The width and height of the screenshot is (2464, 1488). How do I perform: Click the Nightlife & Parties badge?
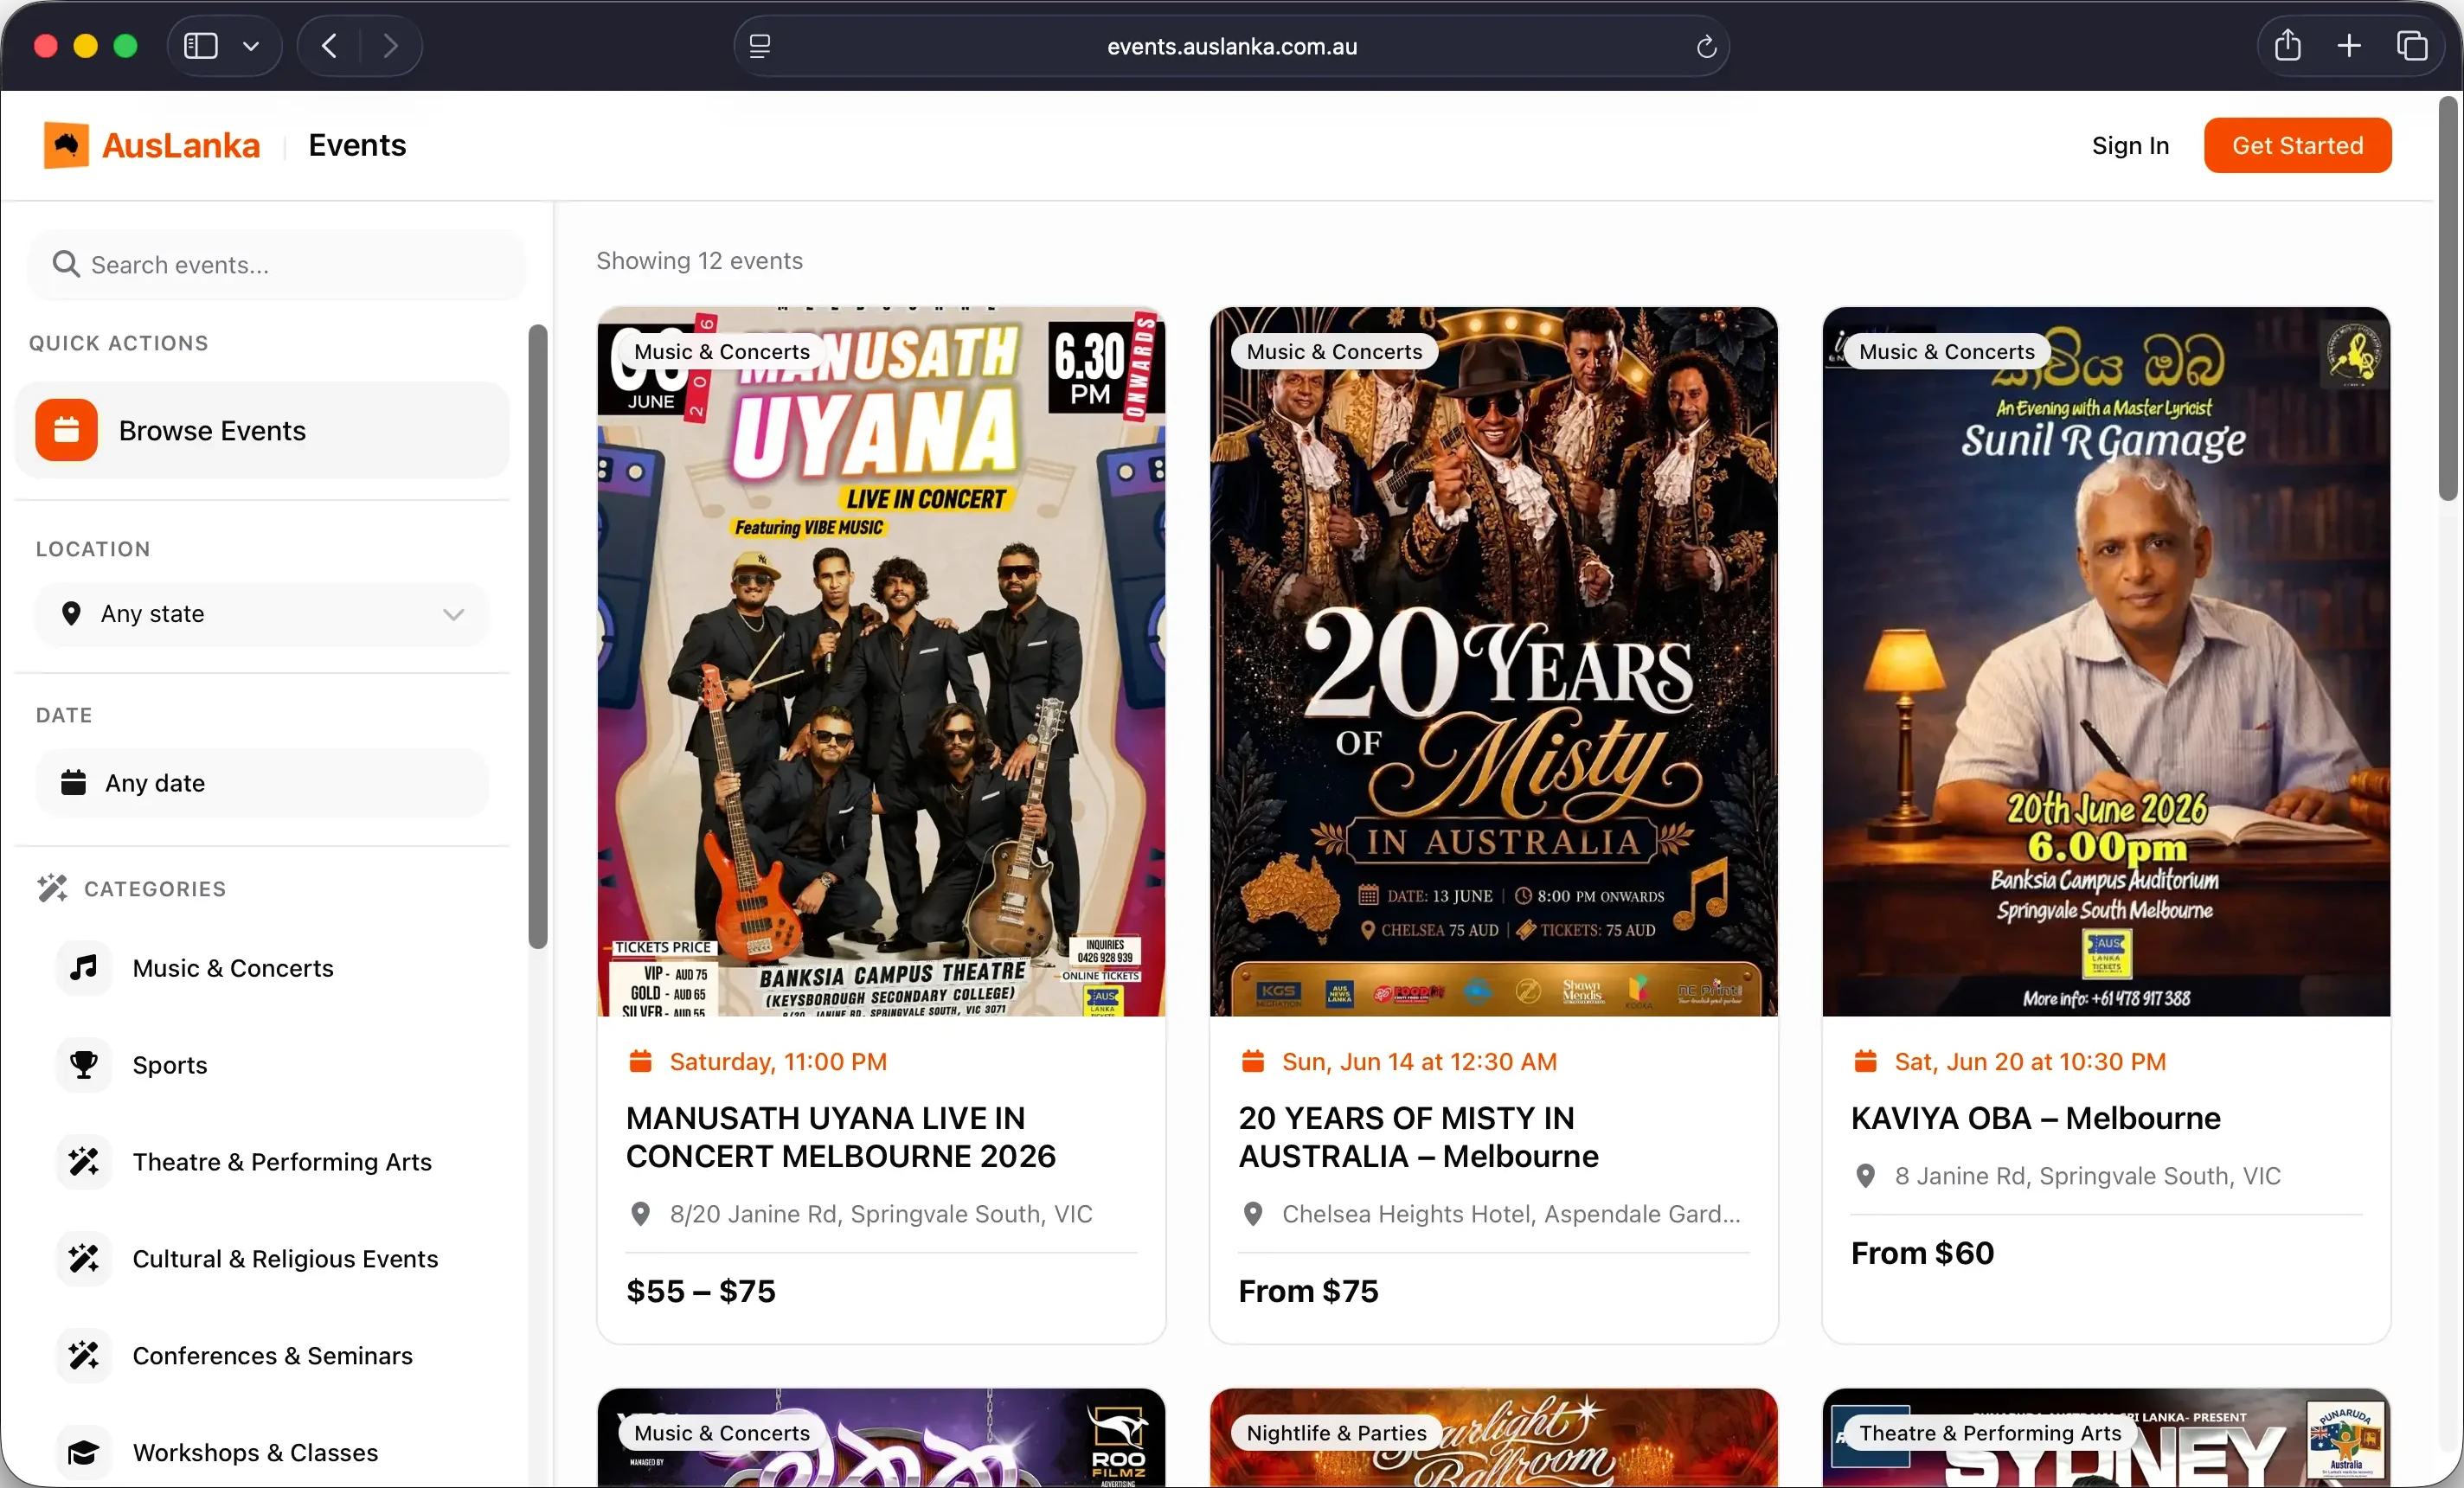pyautogui.click(x=1336, y=1432)
